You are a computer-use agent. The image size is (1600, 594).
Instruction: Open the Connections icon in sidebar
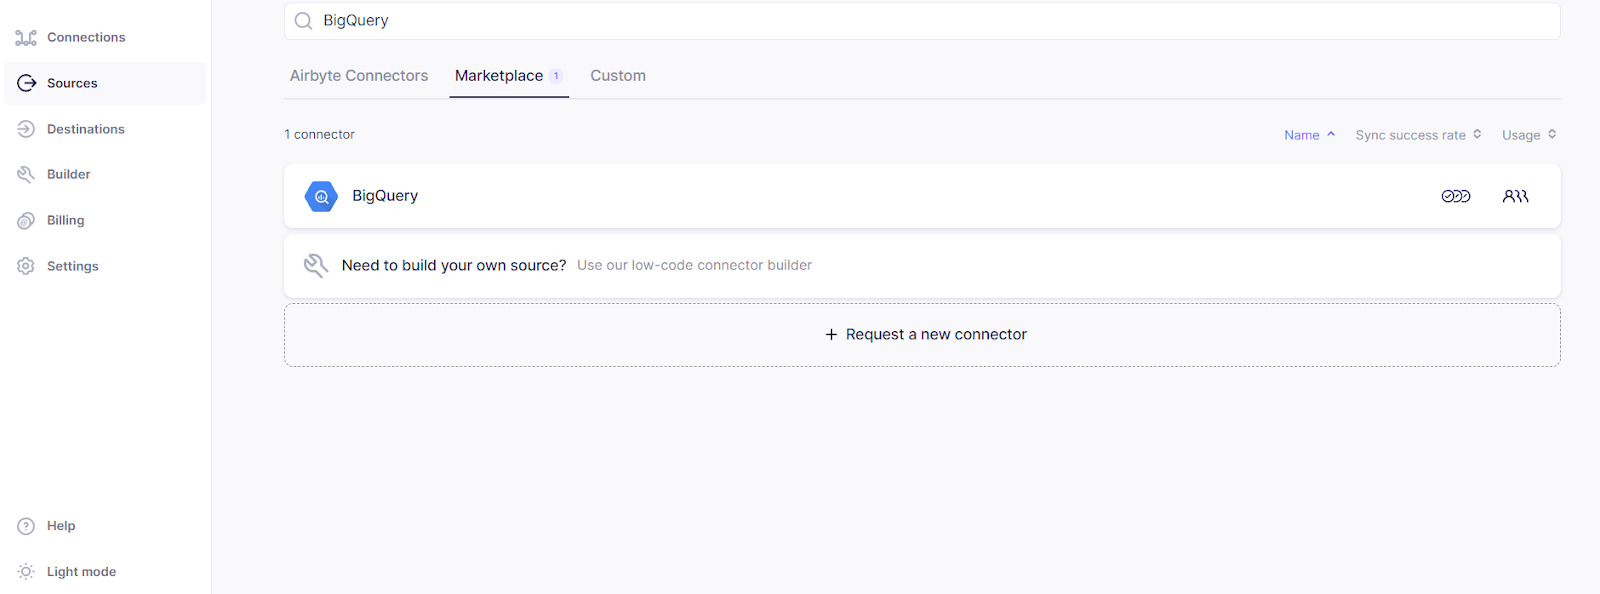coord(26,38)
